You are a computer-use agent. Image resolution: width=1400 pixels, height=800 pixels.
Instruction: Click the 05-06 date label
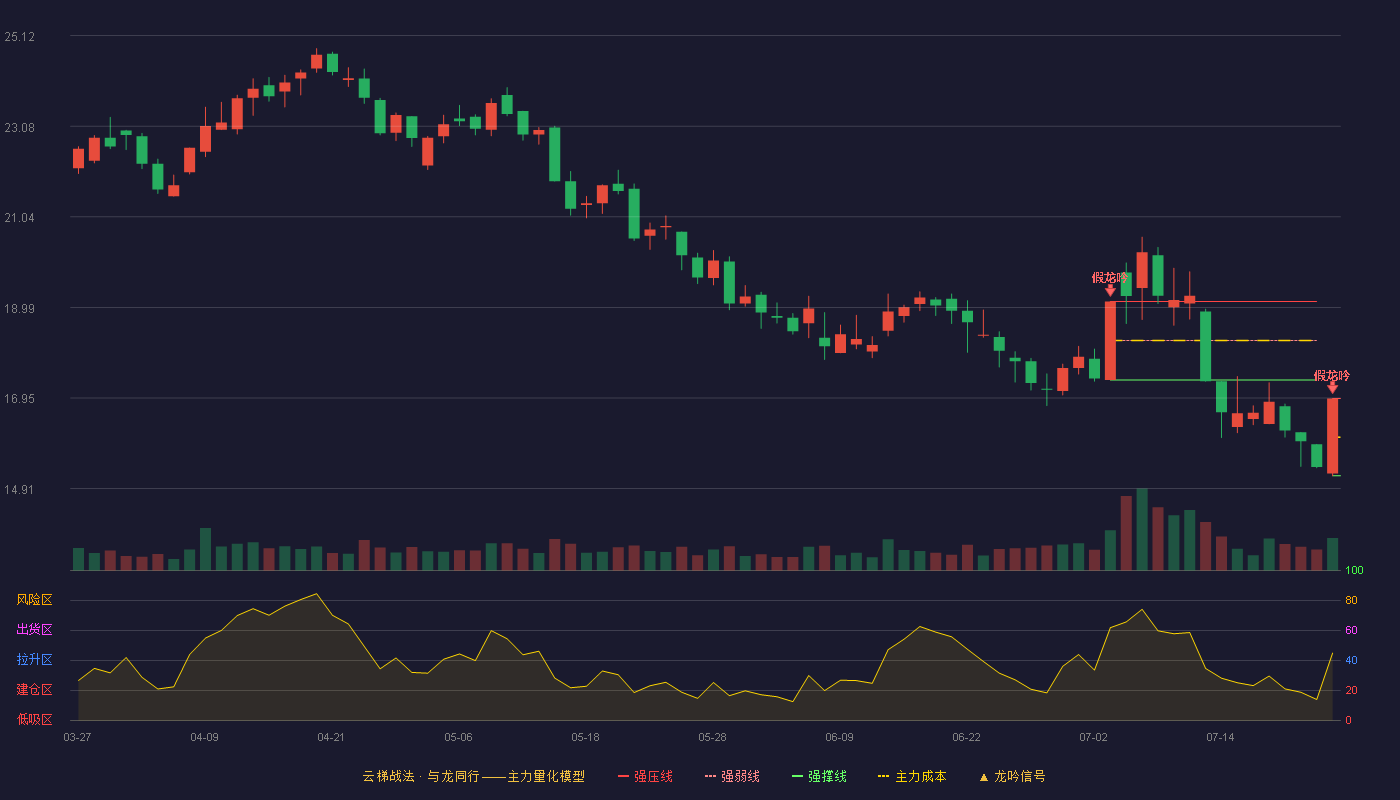[x=458, y=737]
